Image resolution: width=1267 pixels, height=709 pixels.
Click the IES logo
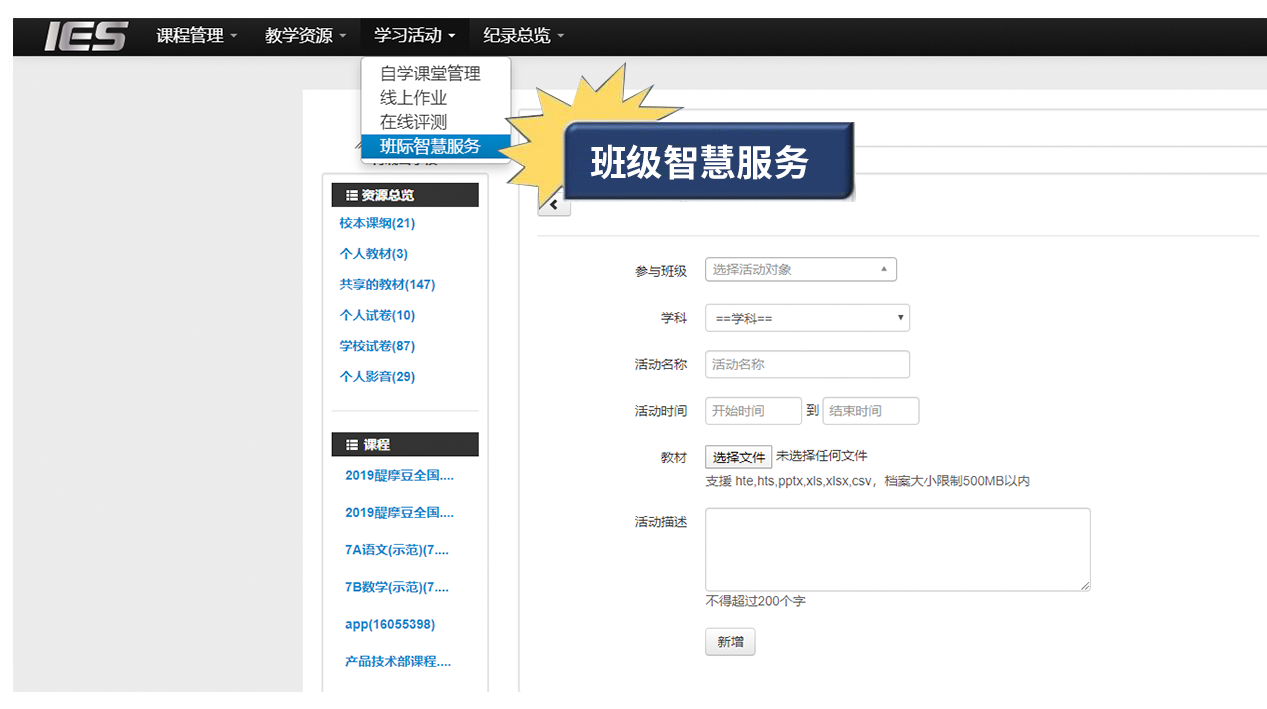point(86,36)
